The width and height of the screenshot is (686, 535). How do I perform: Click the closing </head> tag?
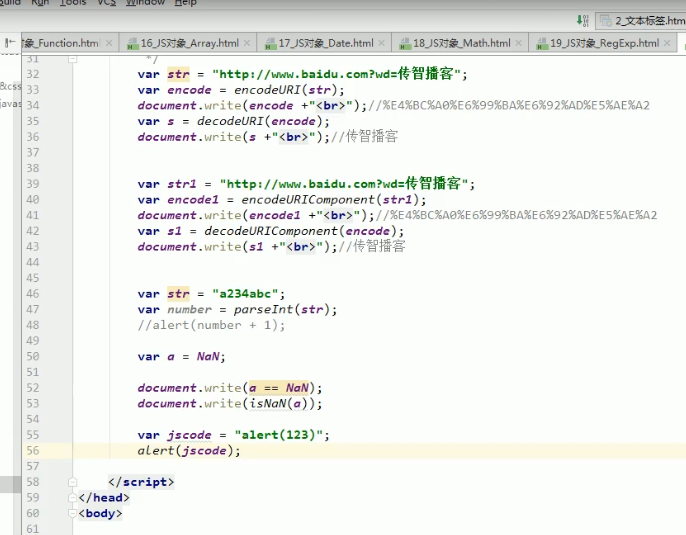click(x=104, y=498)
